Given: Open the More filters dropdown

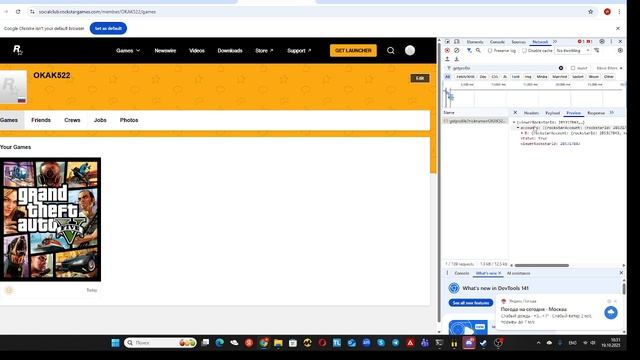Looking at the screenshot, I should [x=609, y=68].
